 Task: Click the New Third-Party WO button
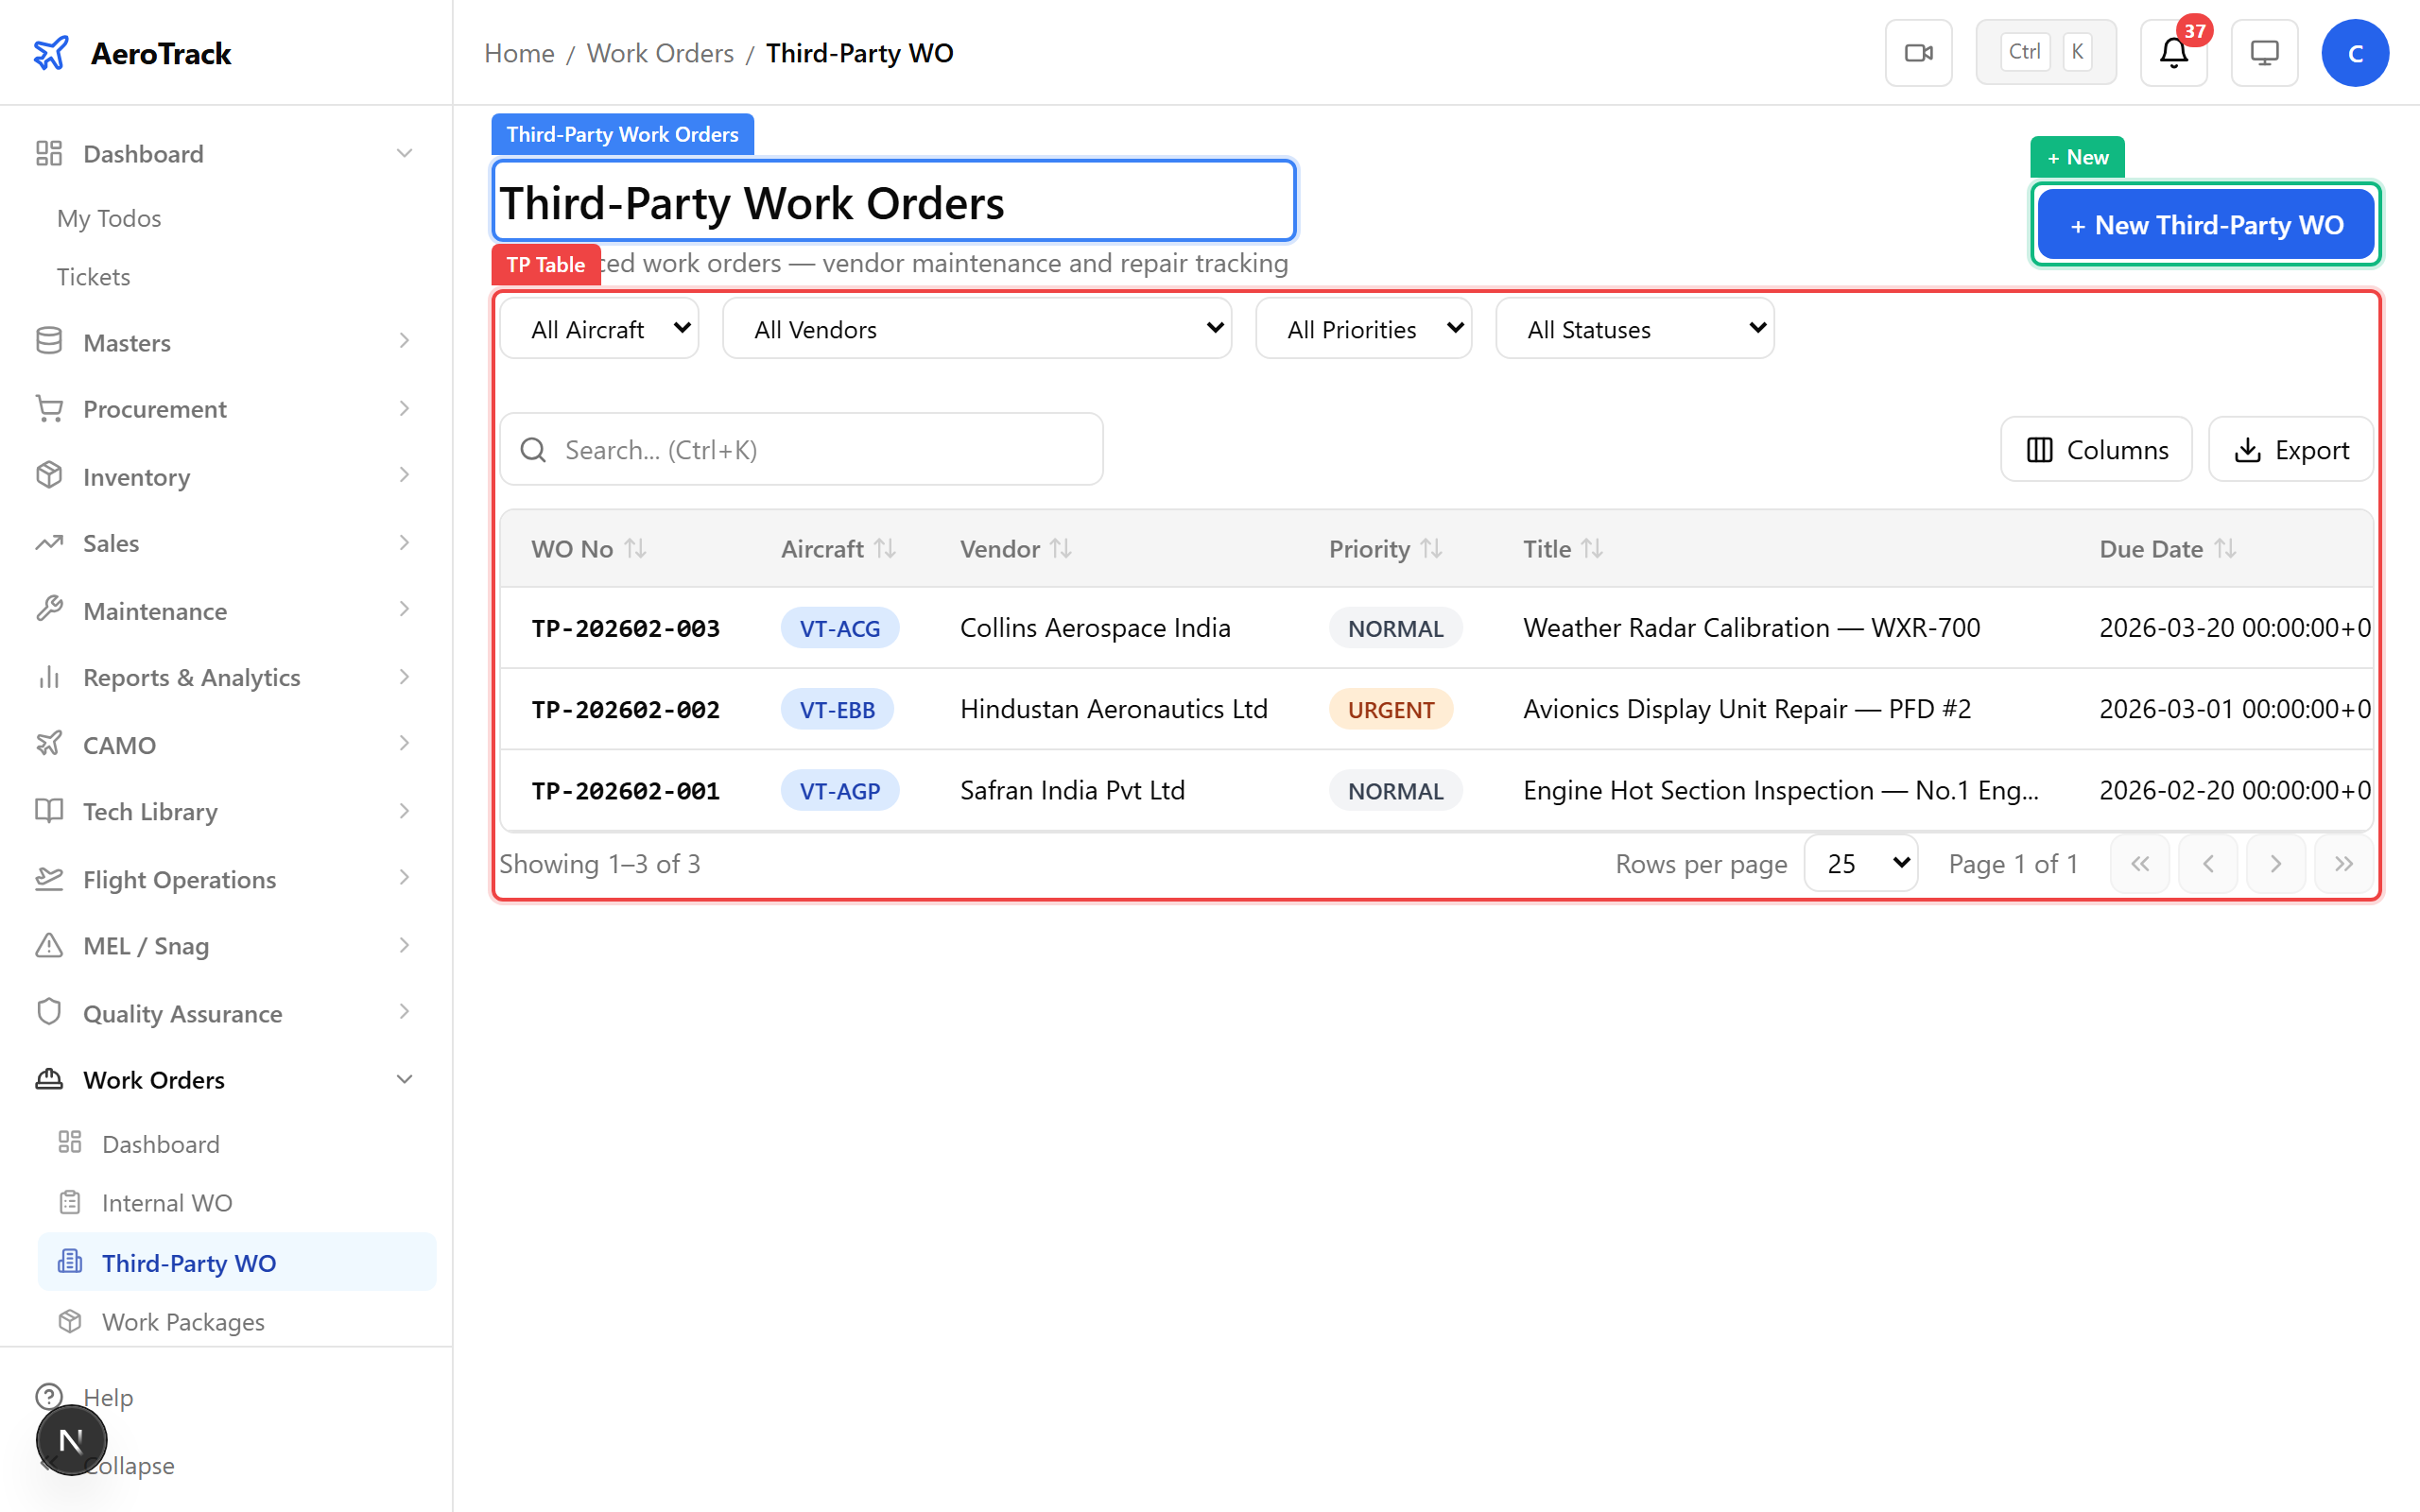[2205, 225]
